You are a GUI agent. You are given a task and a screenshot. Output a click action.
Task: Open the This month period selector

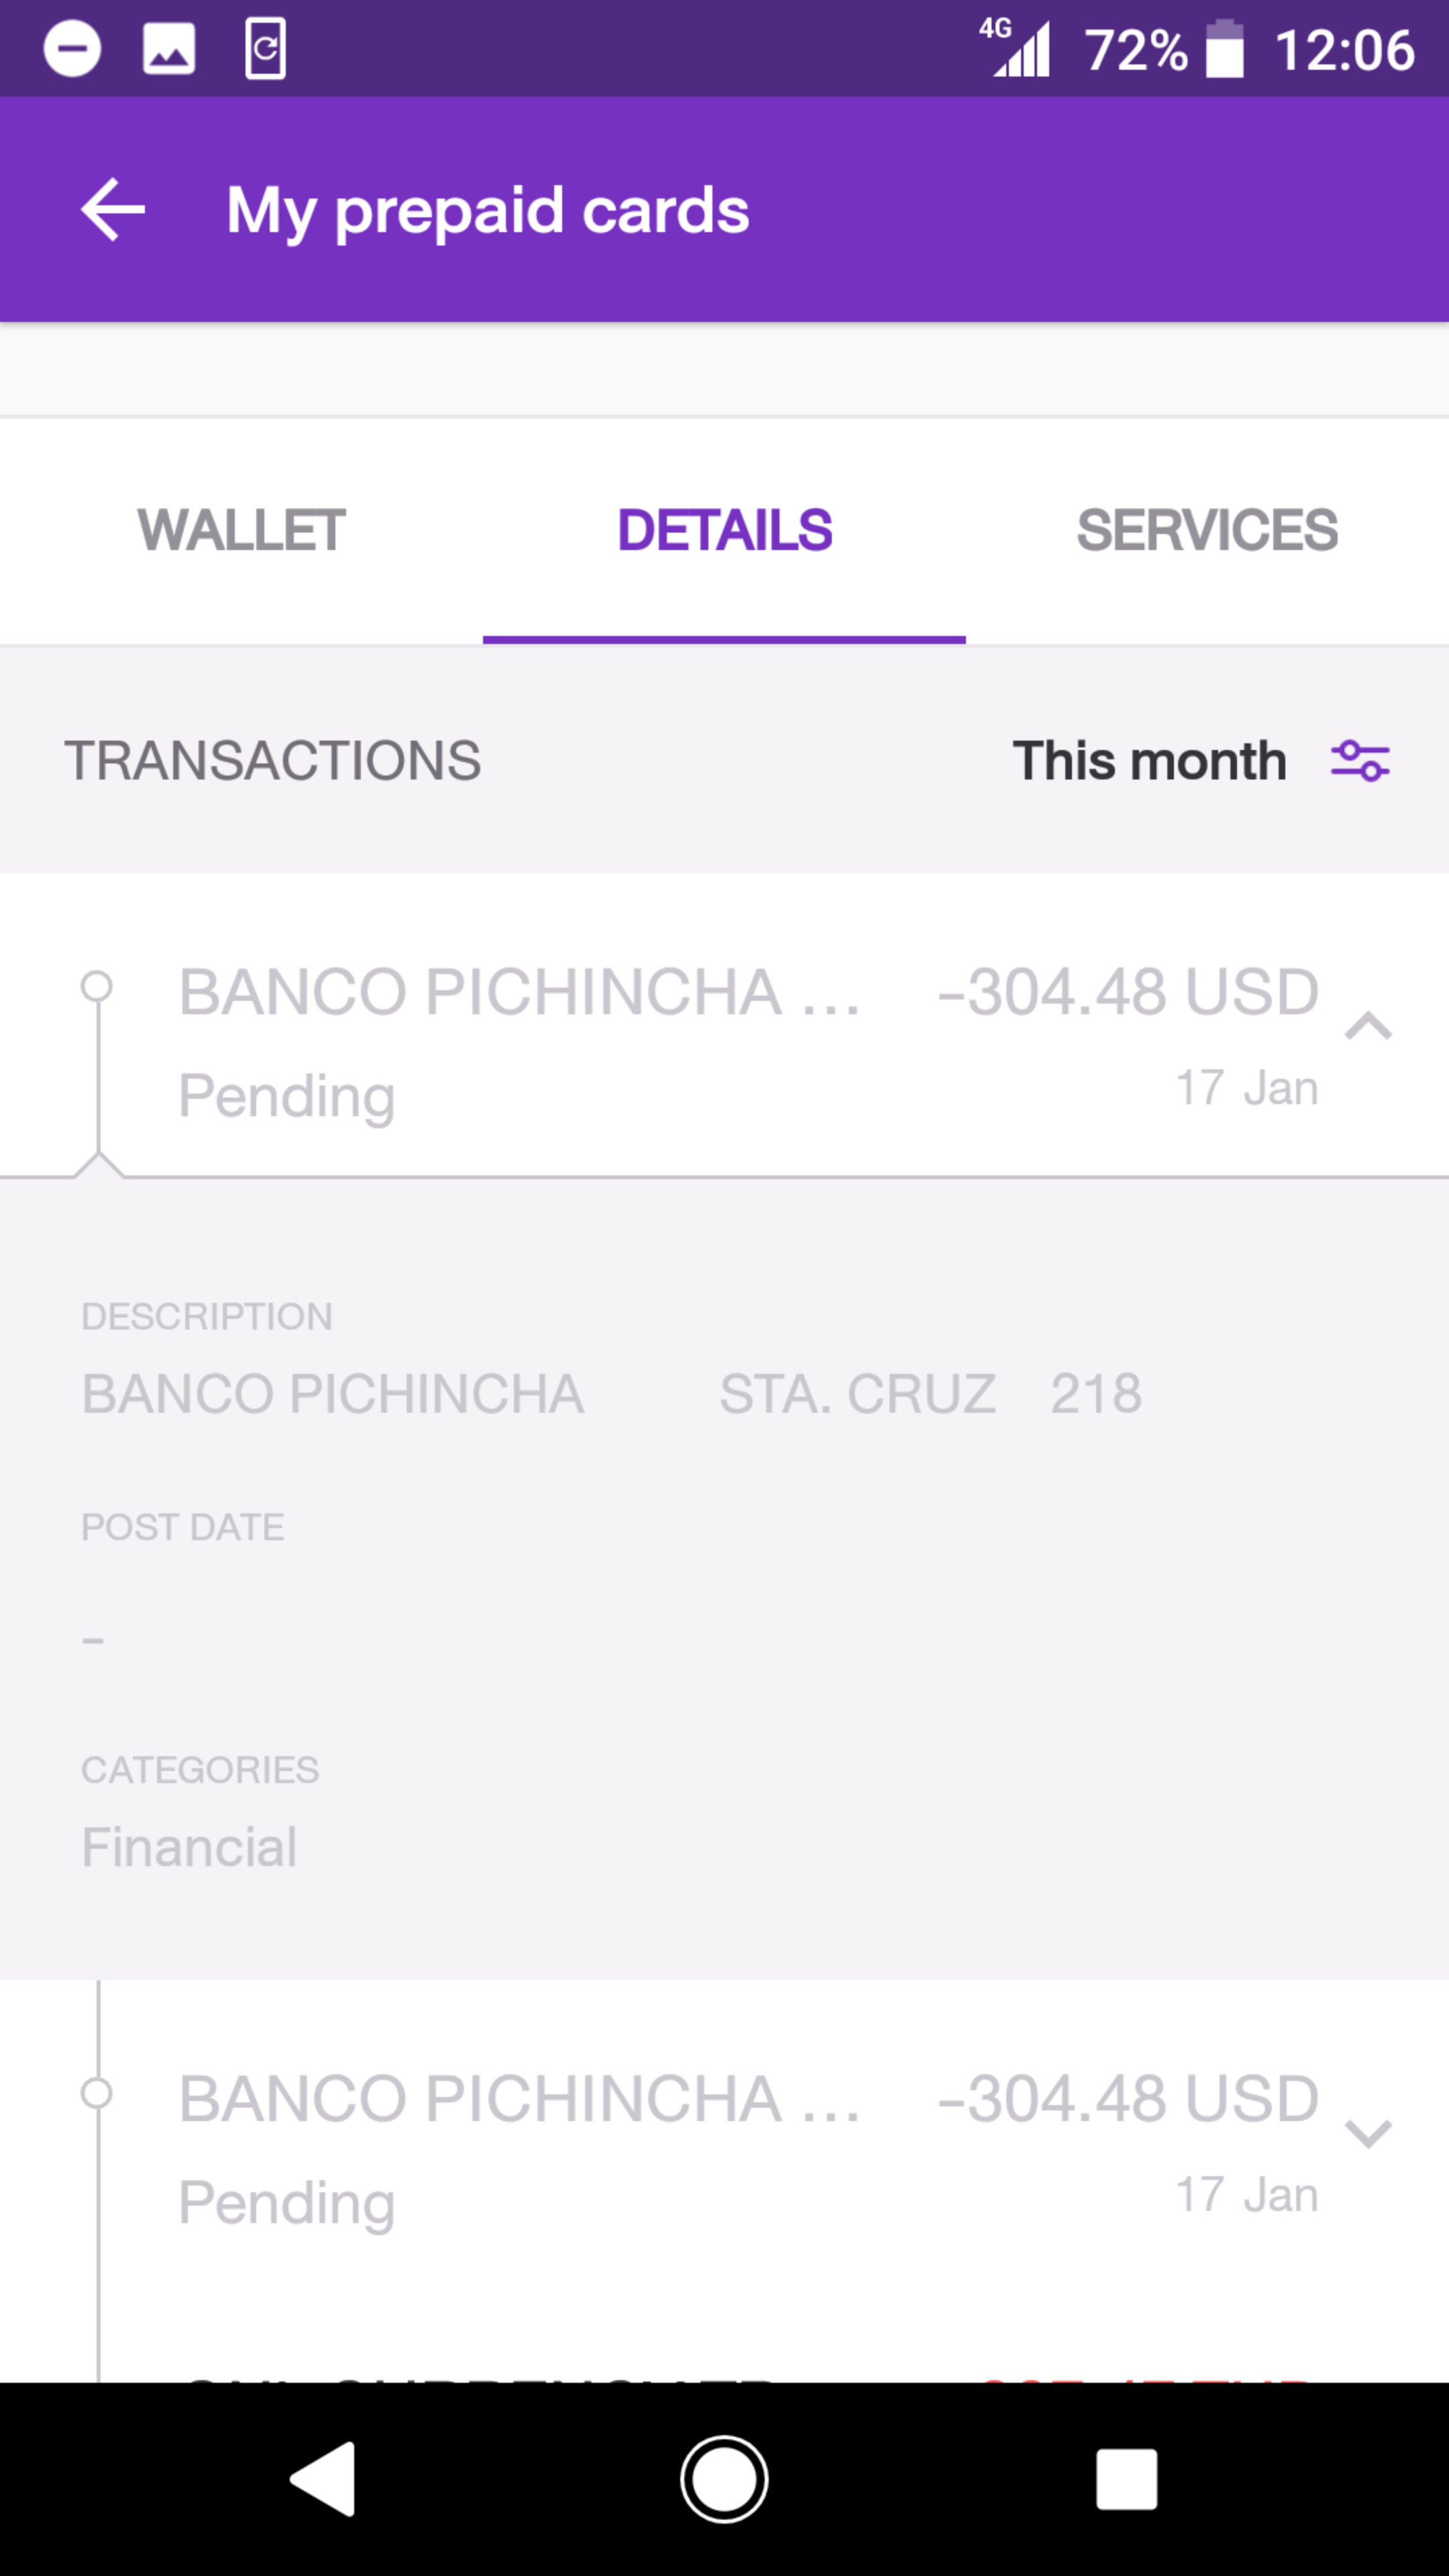[1149, 761]
